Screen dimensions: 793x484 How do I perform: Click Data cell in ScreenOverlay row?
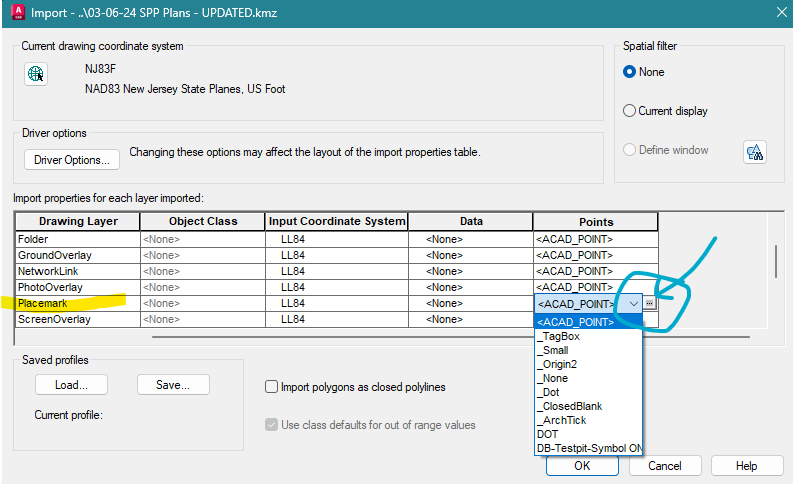(471, 320)
